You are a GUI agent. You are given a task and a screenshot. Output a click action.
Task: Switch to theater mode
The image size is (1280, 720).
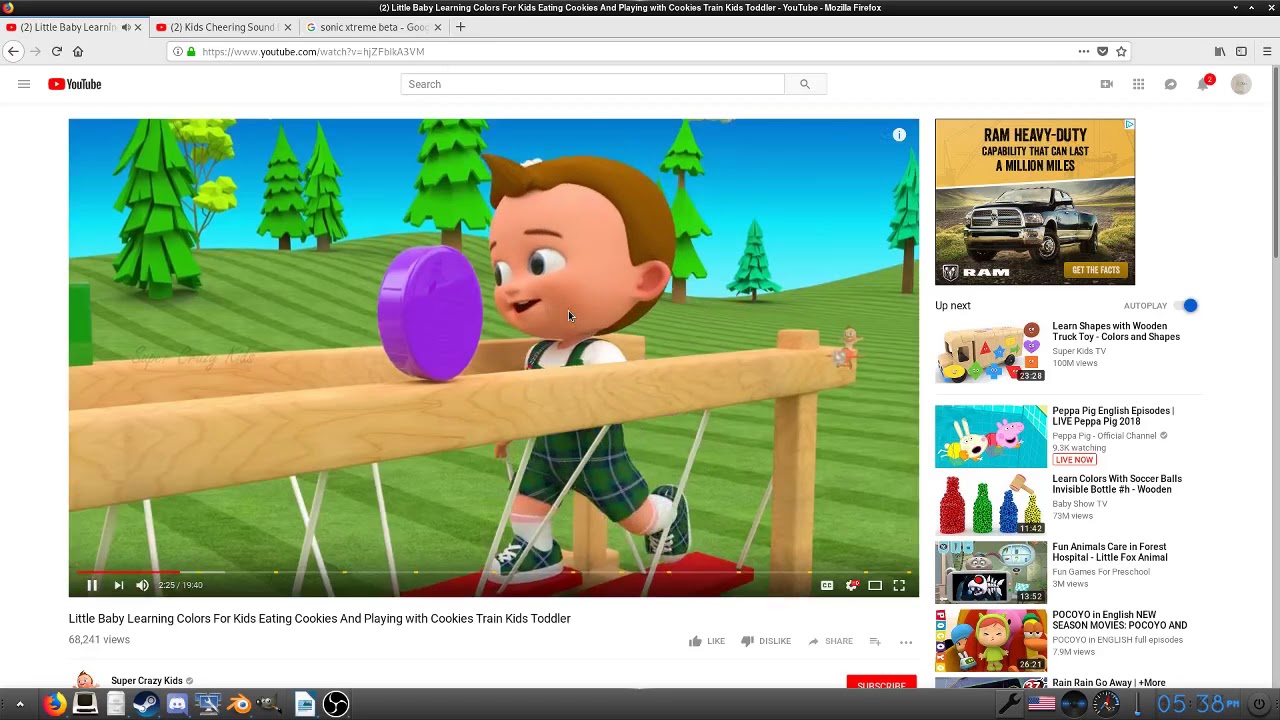(875, 585)
